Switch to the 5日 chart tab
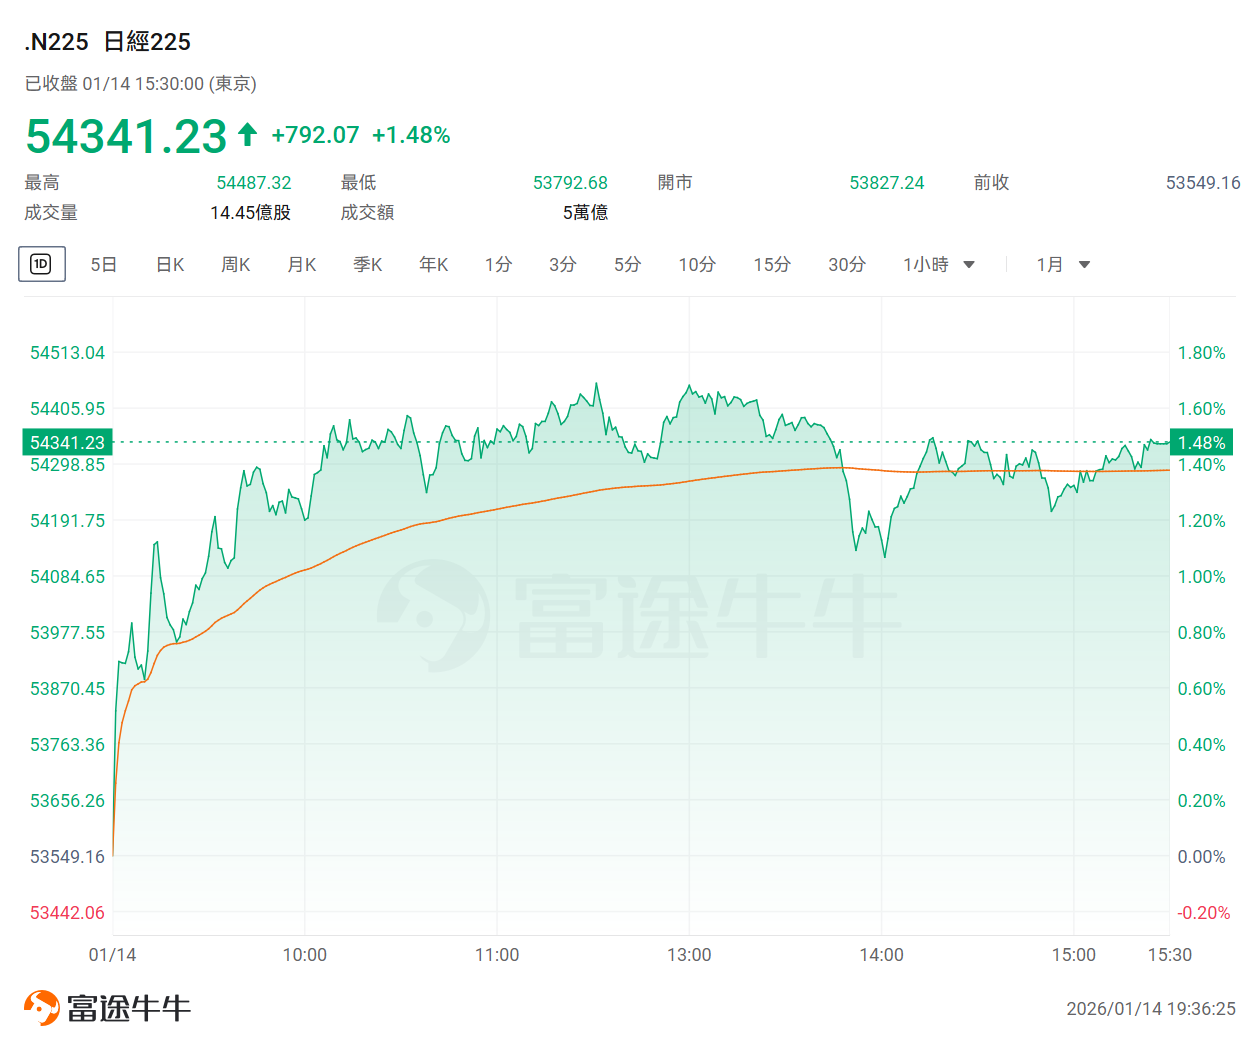Image resolution: width=1260 pixels, height=1049 pixels. tap(104, 265)
